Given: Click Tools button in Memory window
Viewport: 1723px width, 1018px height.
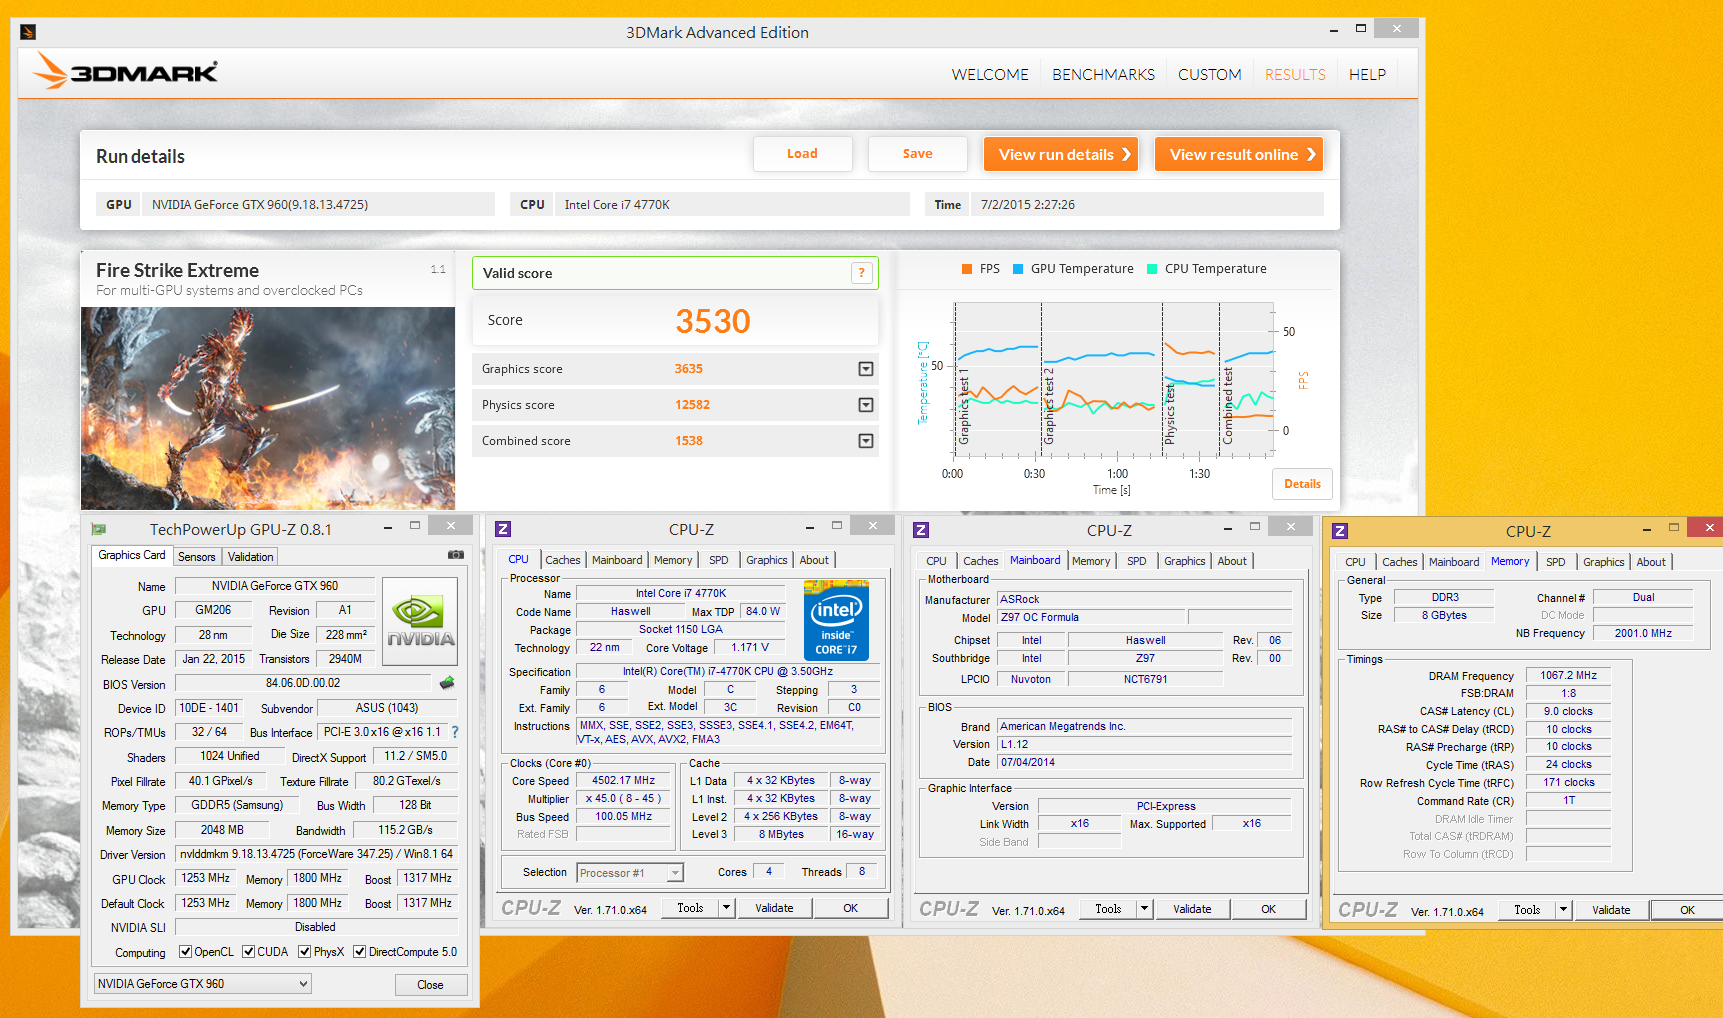Looking at the screenshot, I should (1527, 910).
